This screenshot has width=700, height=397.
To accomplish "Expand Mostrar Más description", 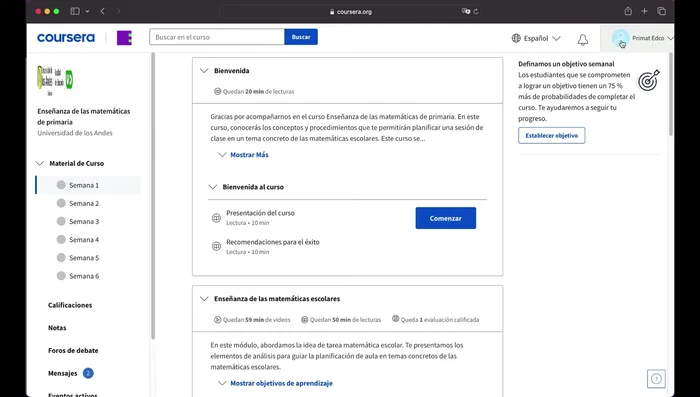I will coord(249,155).
